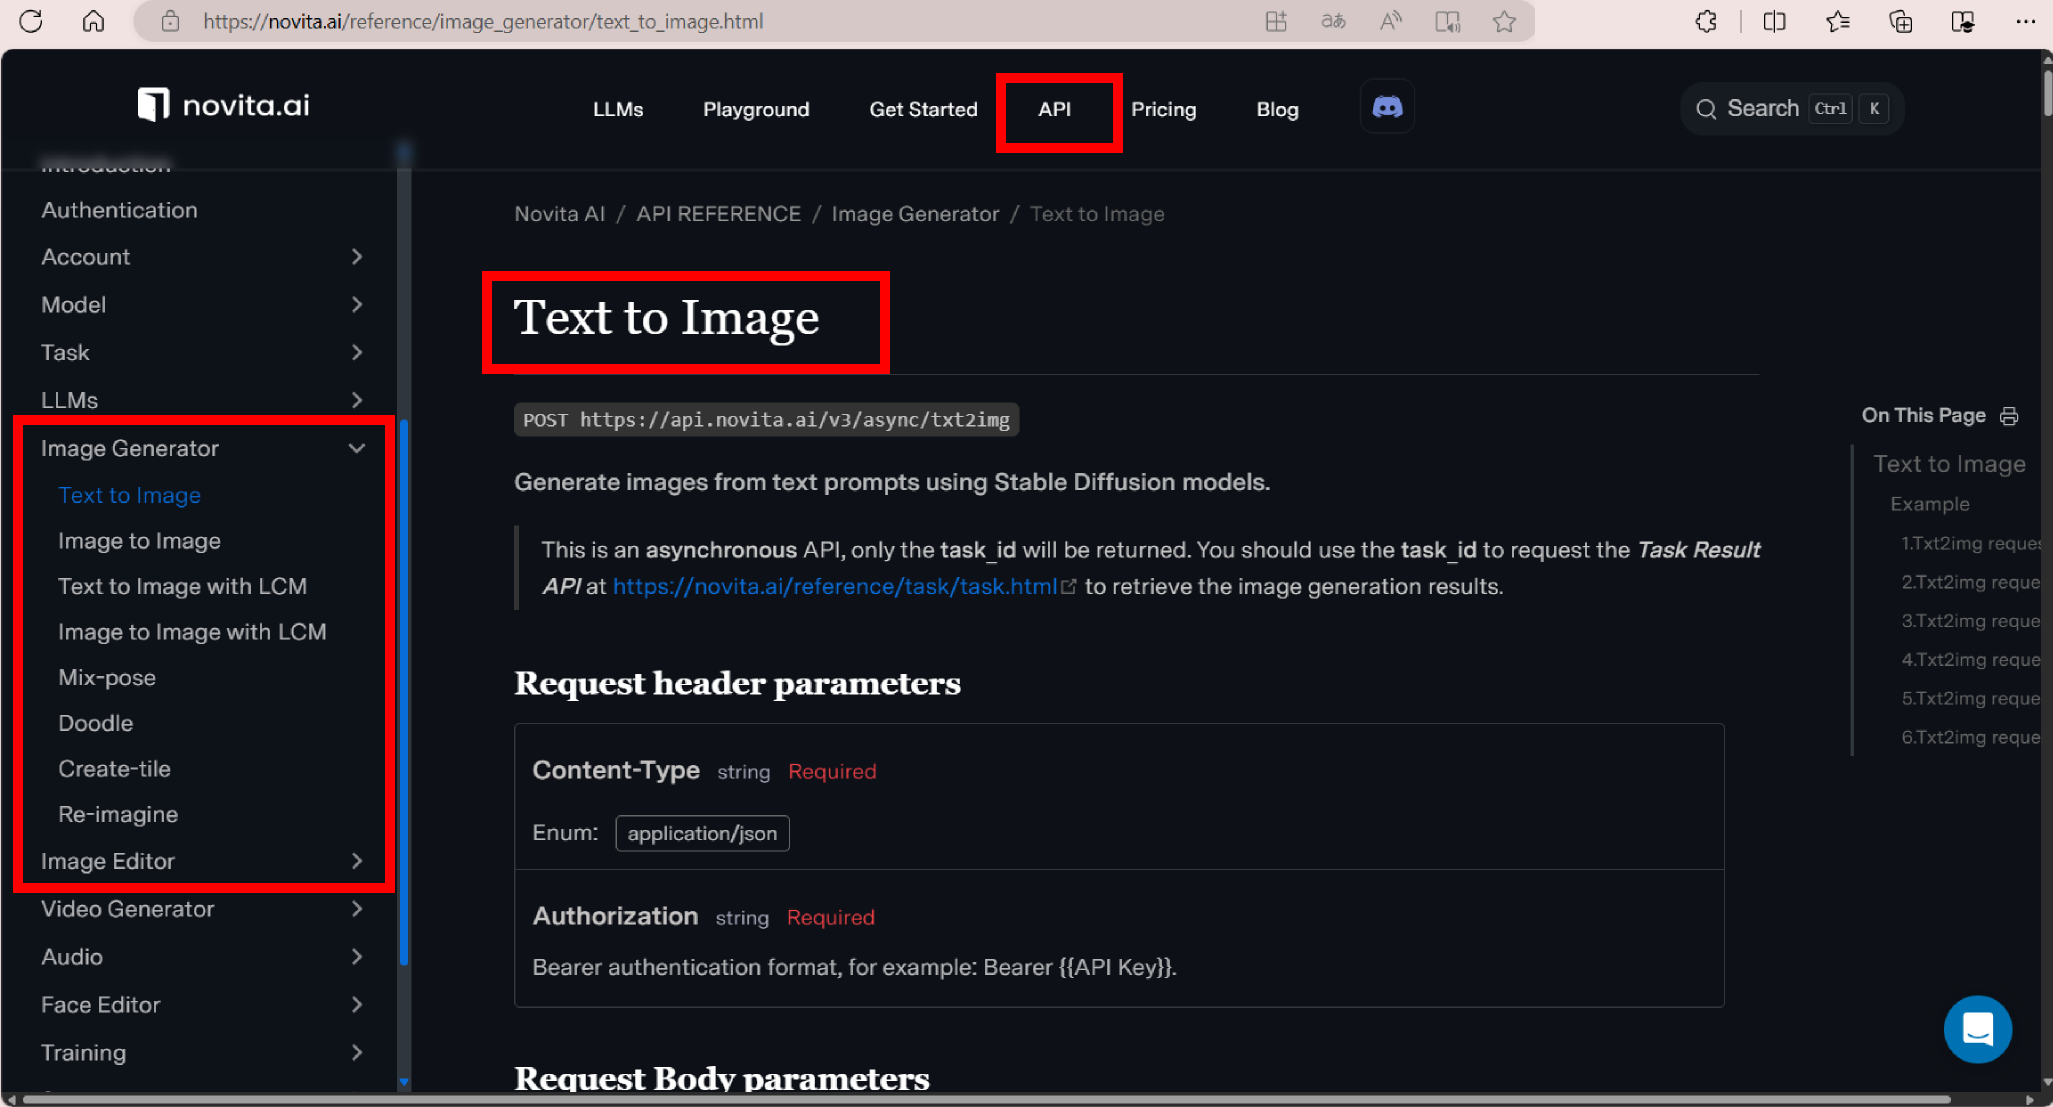The width and height of the screenshot is (2053, 1107).
Task: Click the print page icon
Action: click(2009, 416)
